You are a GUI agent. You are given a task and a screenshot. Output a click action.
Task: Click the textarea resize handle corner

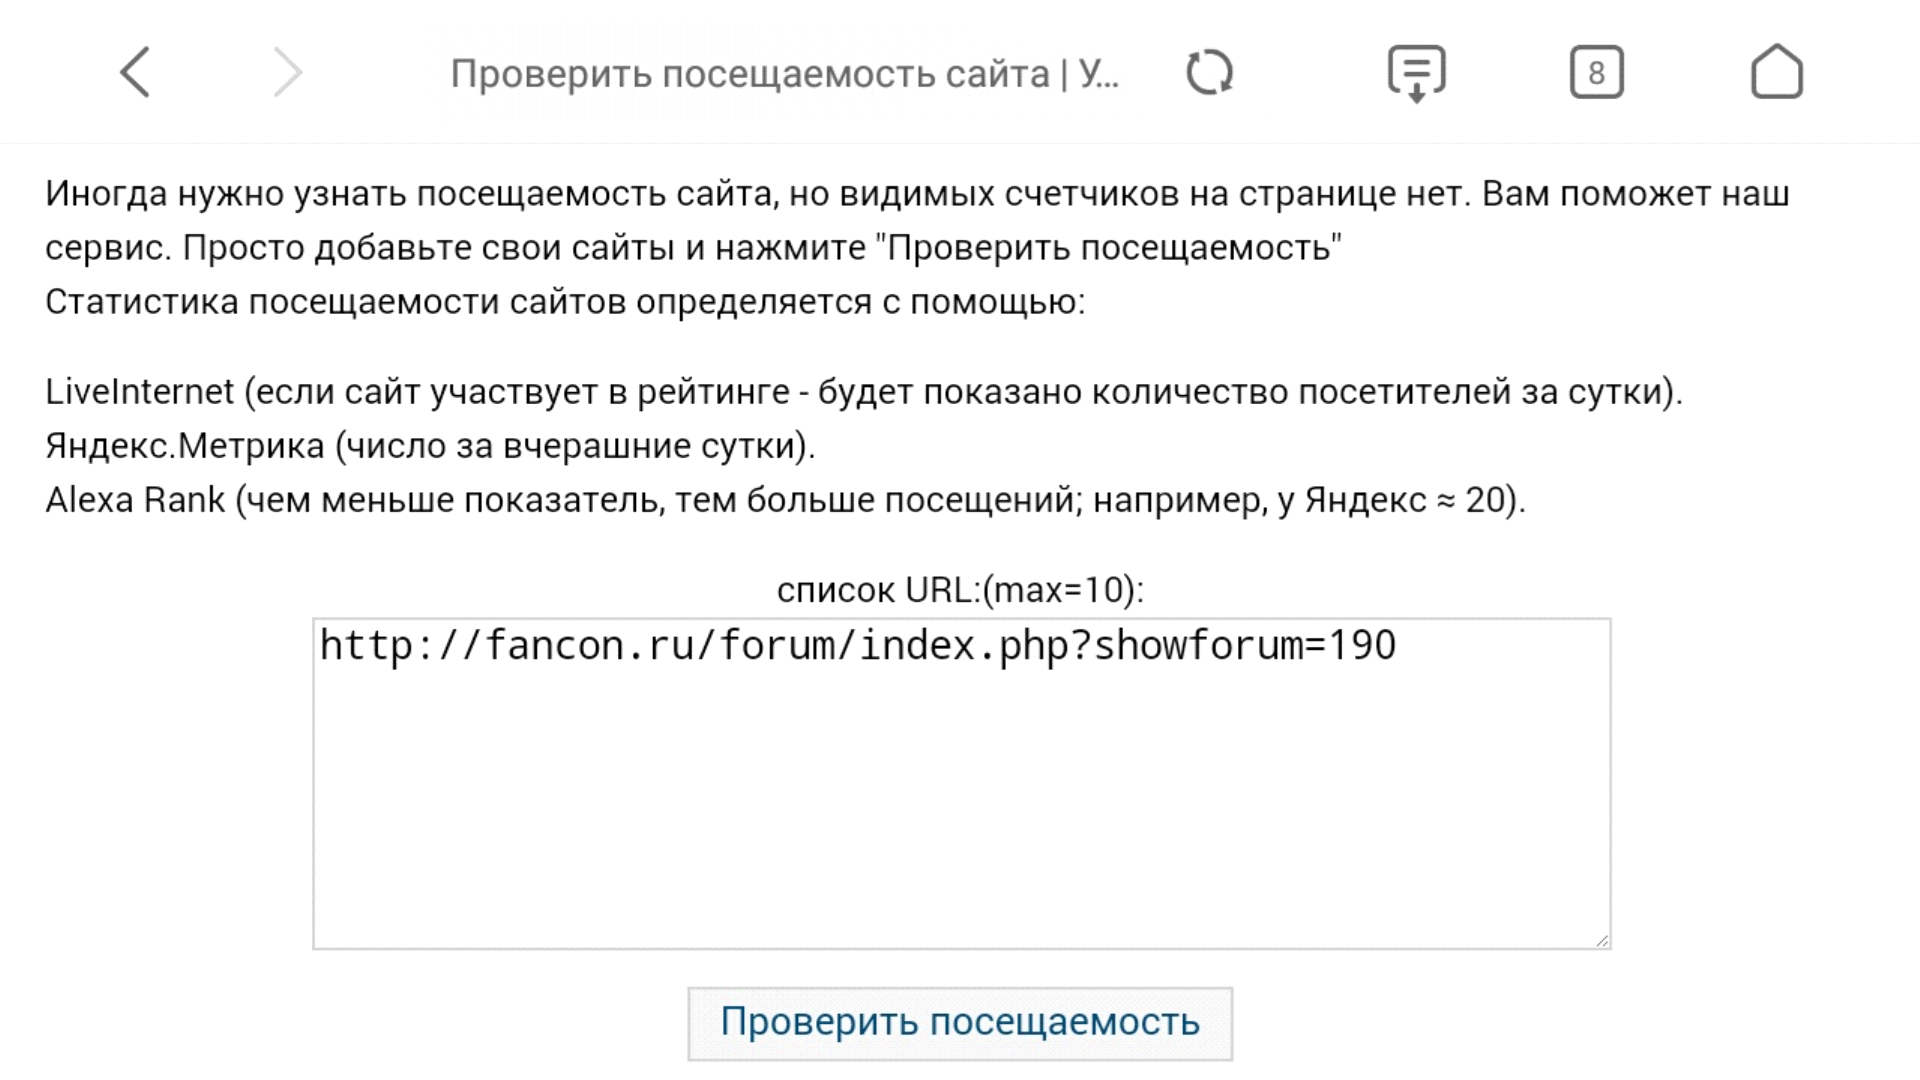point(1601,940)
